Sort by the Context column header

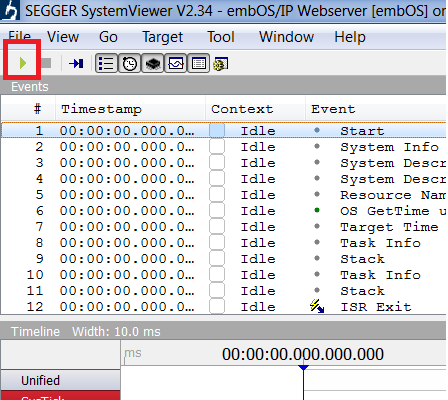click(x=255, y=109)
